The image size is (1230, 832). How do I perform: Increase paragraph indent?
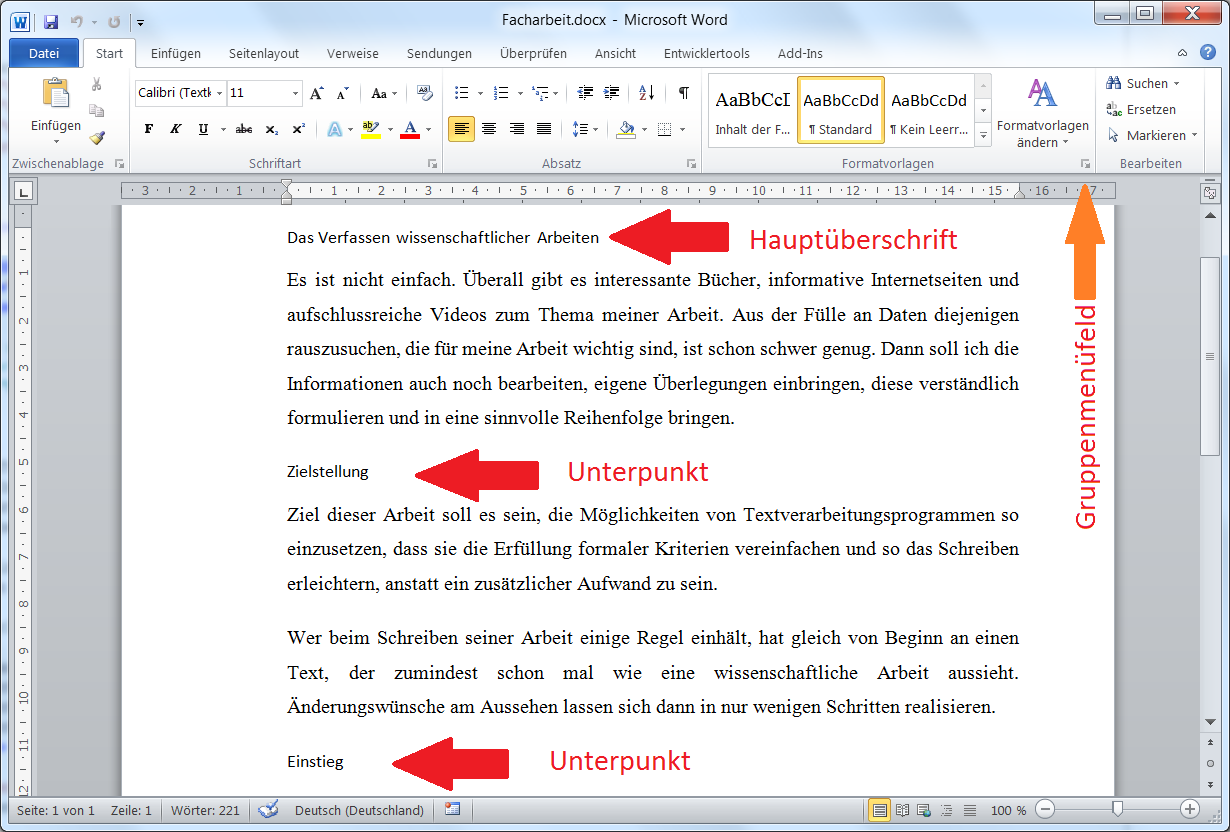[x=612, y=93]
